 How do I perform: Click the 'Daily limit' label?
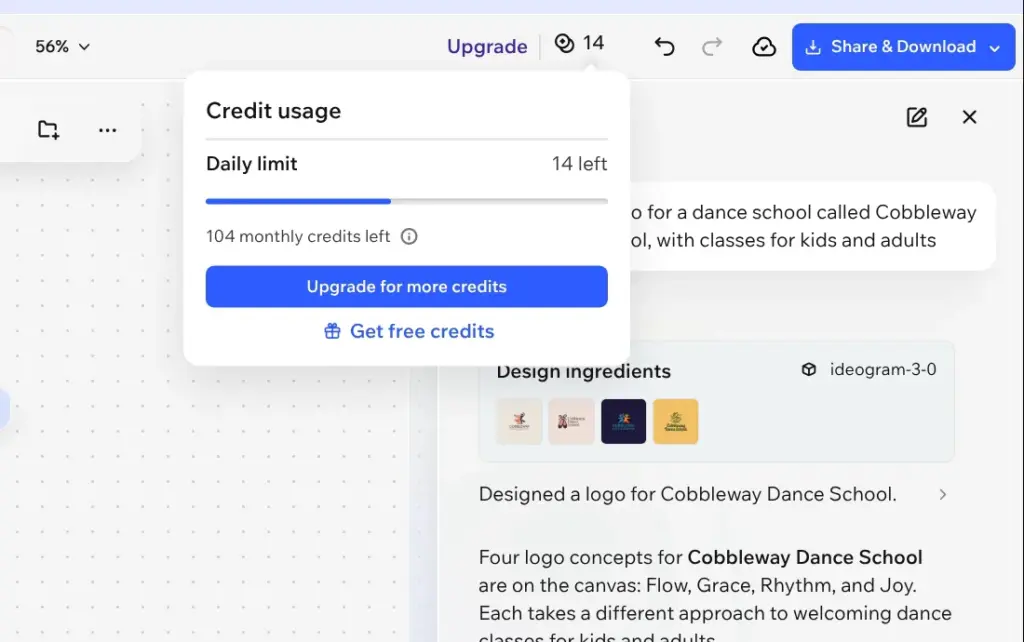pyautogui.click(x=251, y=163)
